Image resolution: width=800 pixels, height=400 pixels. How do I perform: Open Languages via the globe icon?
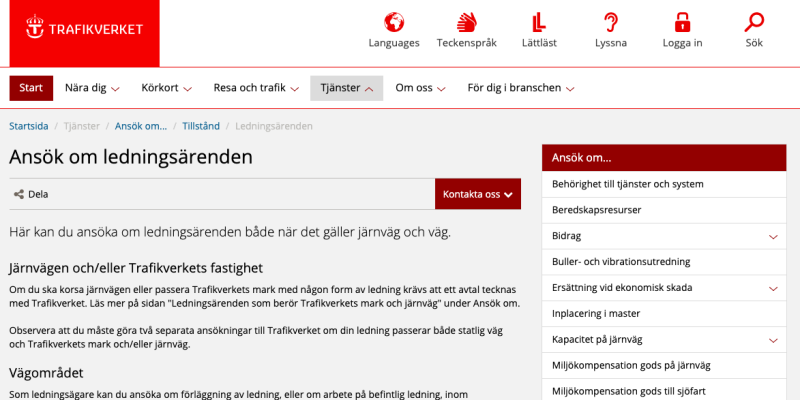[x=394, y=22]
